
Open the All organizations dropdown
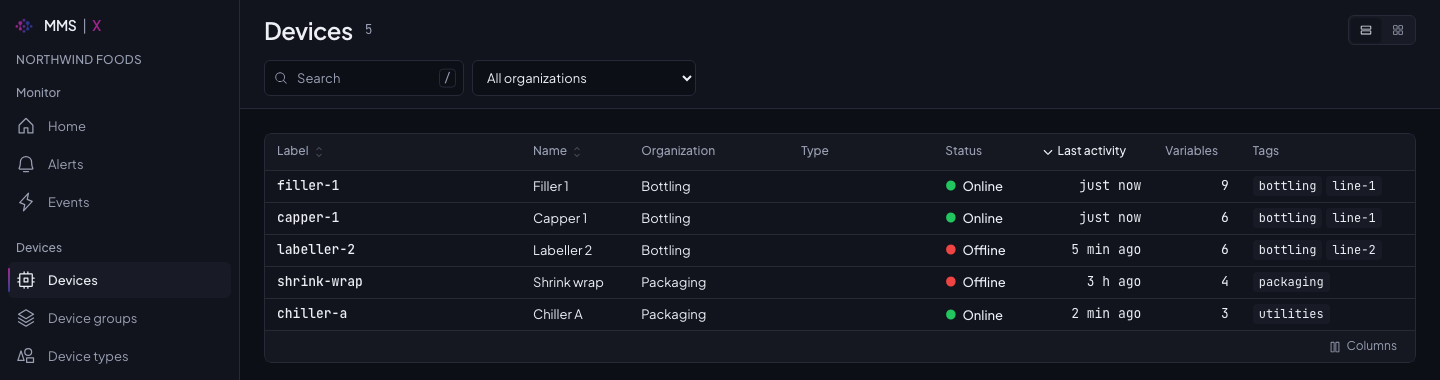click(x=584, y=78)
